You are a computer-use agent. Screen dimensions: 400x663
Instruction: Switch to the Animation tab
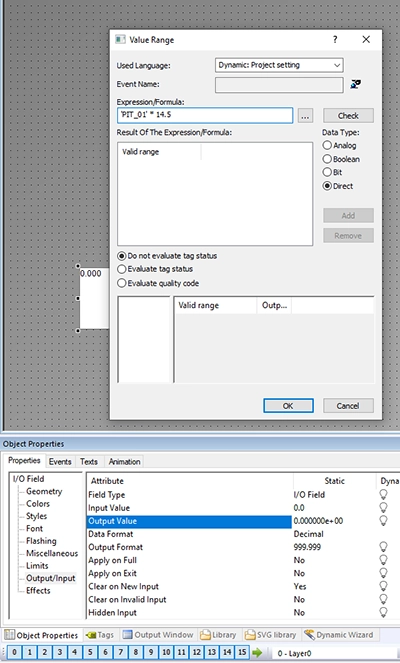(x=124, y=461)
